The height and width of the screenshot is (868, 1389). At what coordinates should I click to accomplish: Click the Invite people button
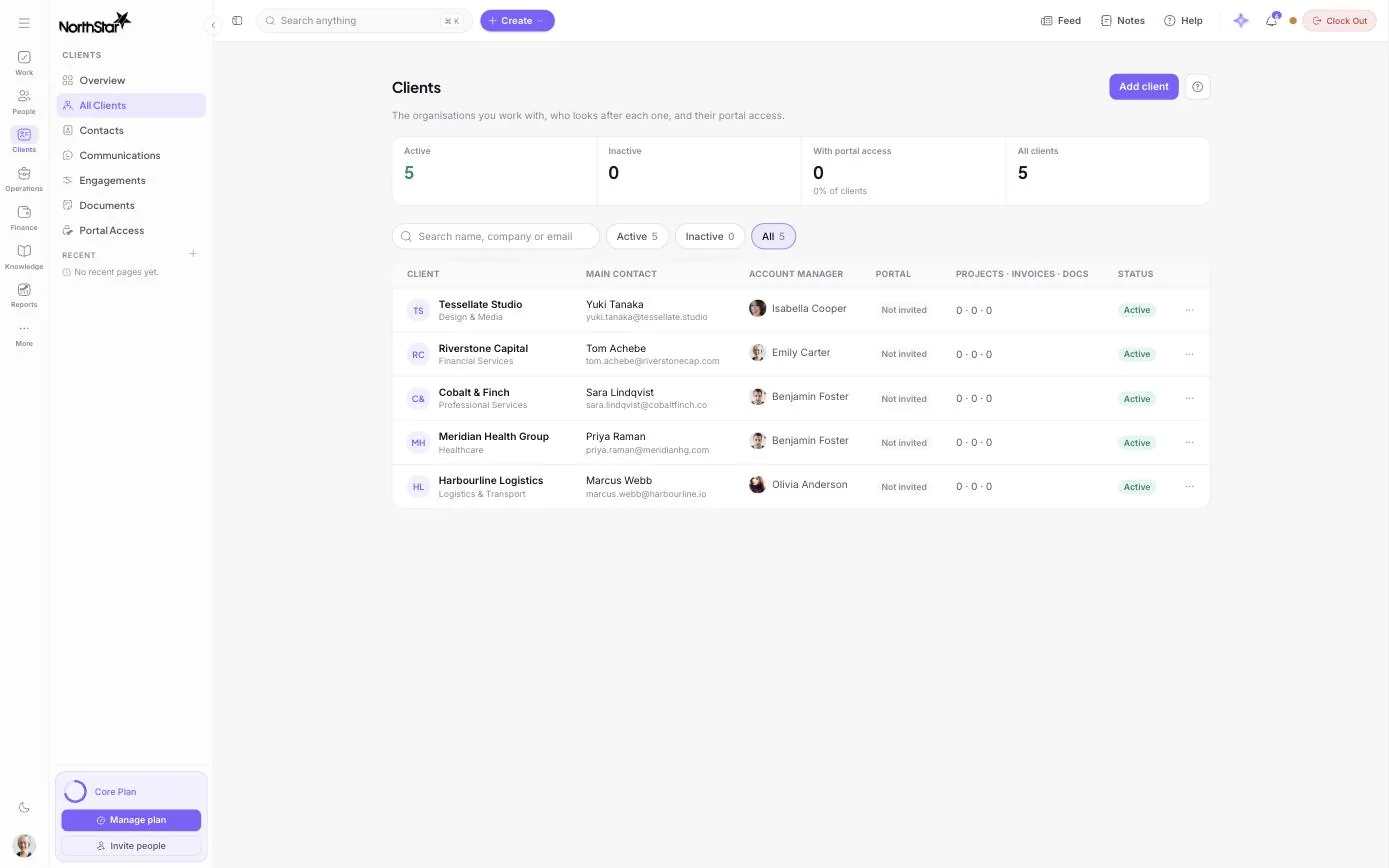tap(131, 846)
